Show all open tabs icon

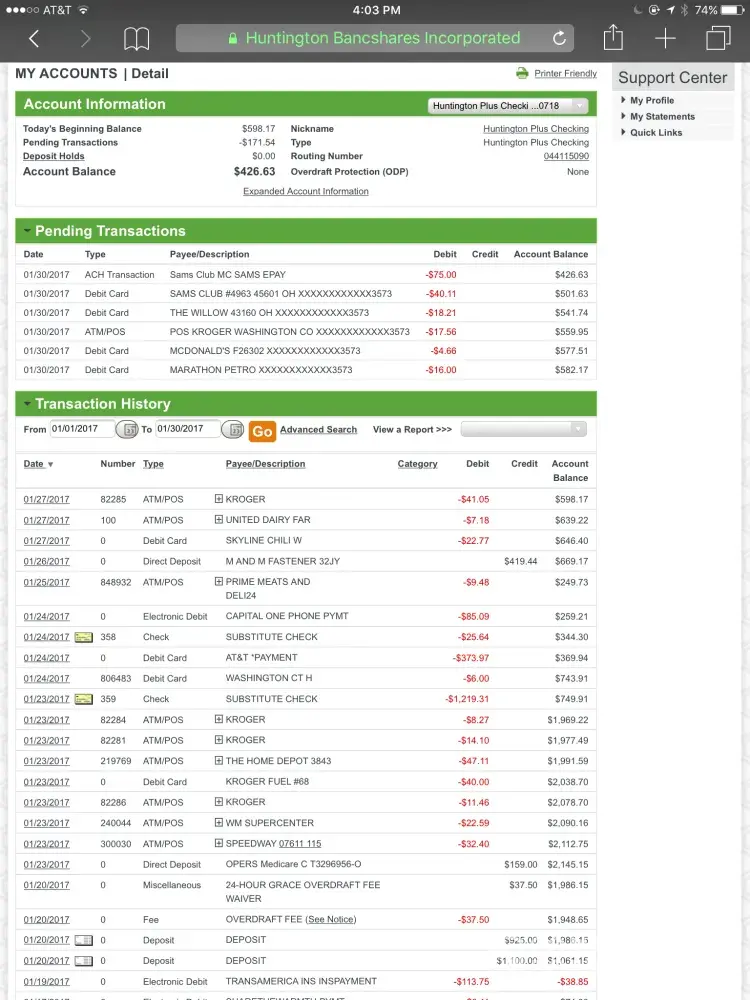pyautogui.click(x=717, y=39)
